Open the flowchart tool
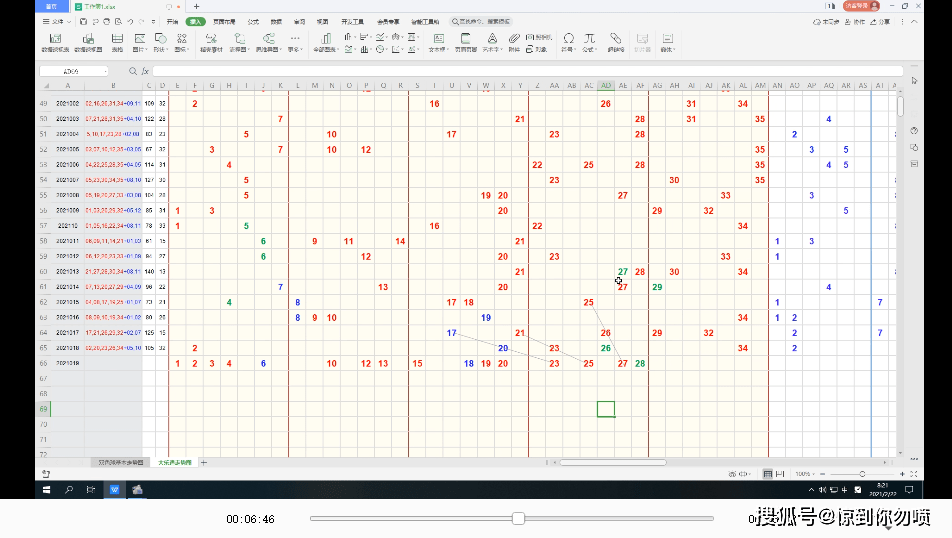The height and width of the screenshot is (538, 952). 239,42
